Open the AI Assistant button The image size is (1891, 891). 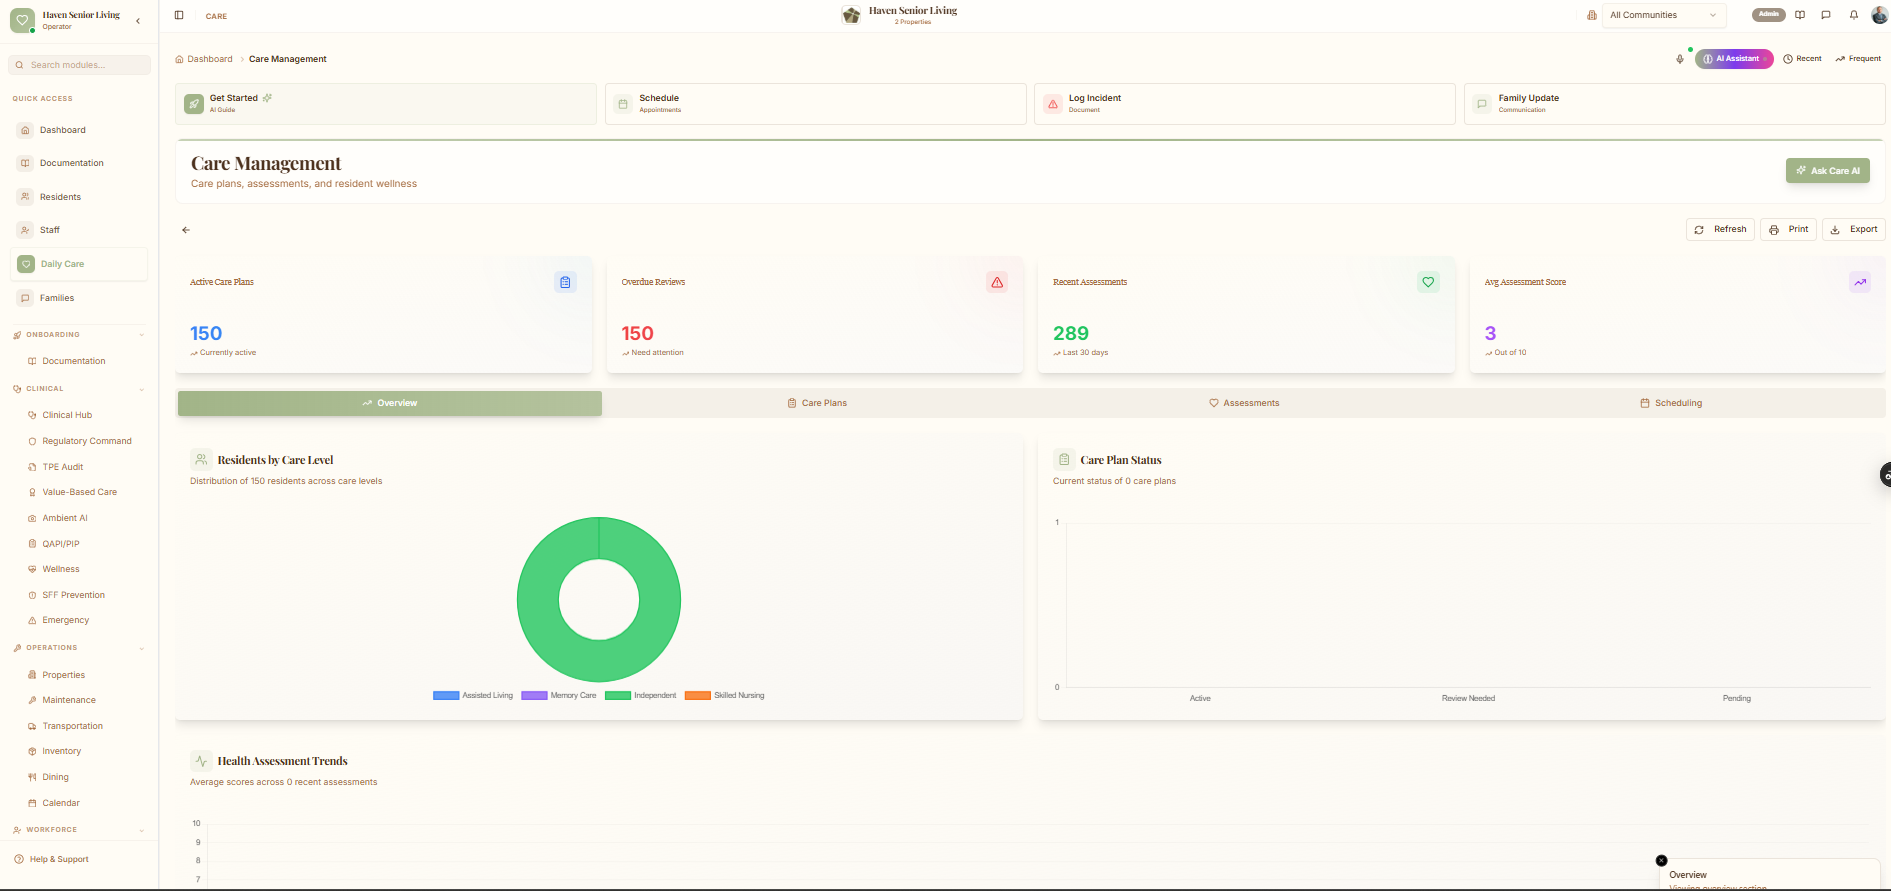tap(1734, 59)
